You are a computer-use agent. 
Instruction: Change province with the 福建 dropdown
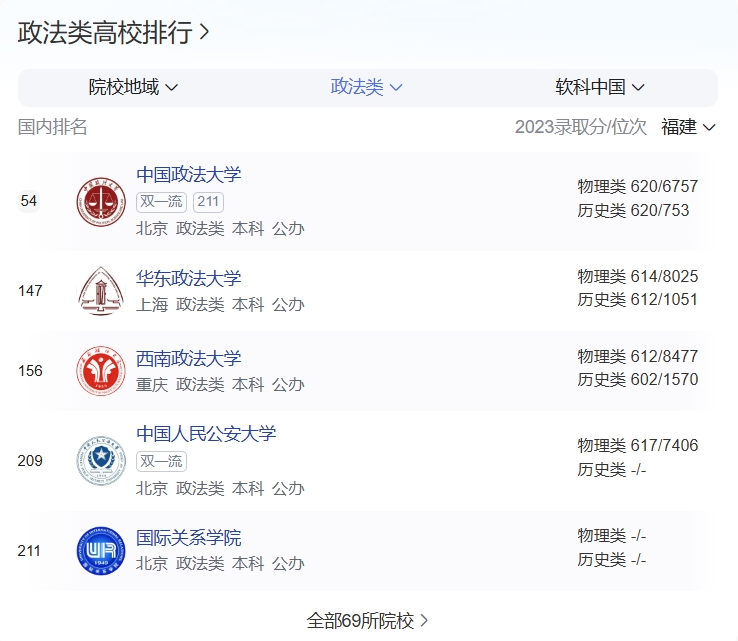(688, 127)
